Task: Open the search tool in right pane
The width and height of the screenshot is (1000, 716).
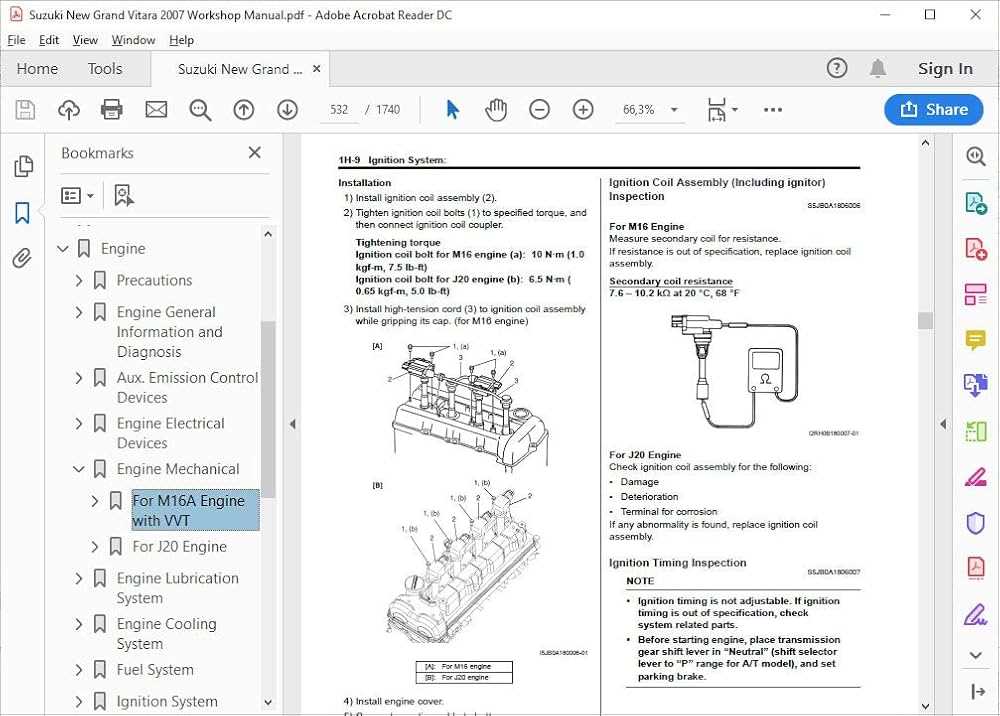Action: pyautogui.click(x=976, y=157)
